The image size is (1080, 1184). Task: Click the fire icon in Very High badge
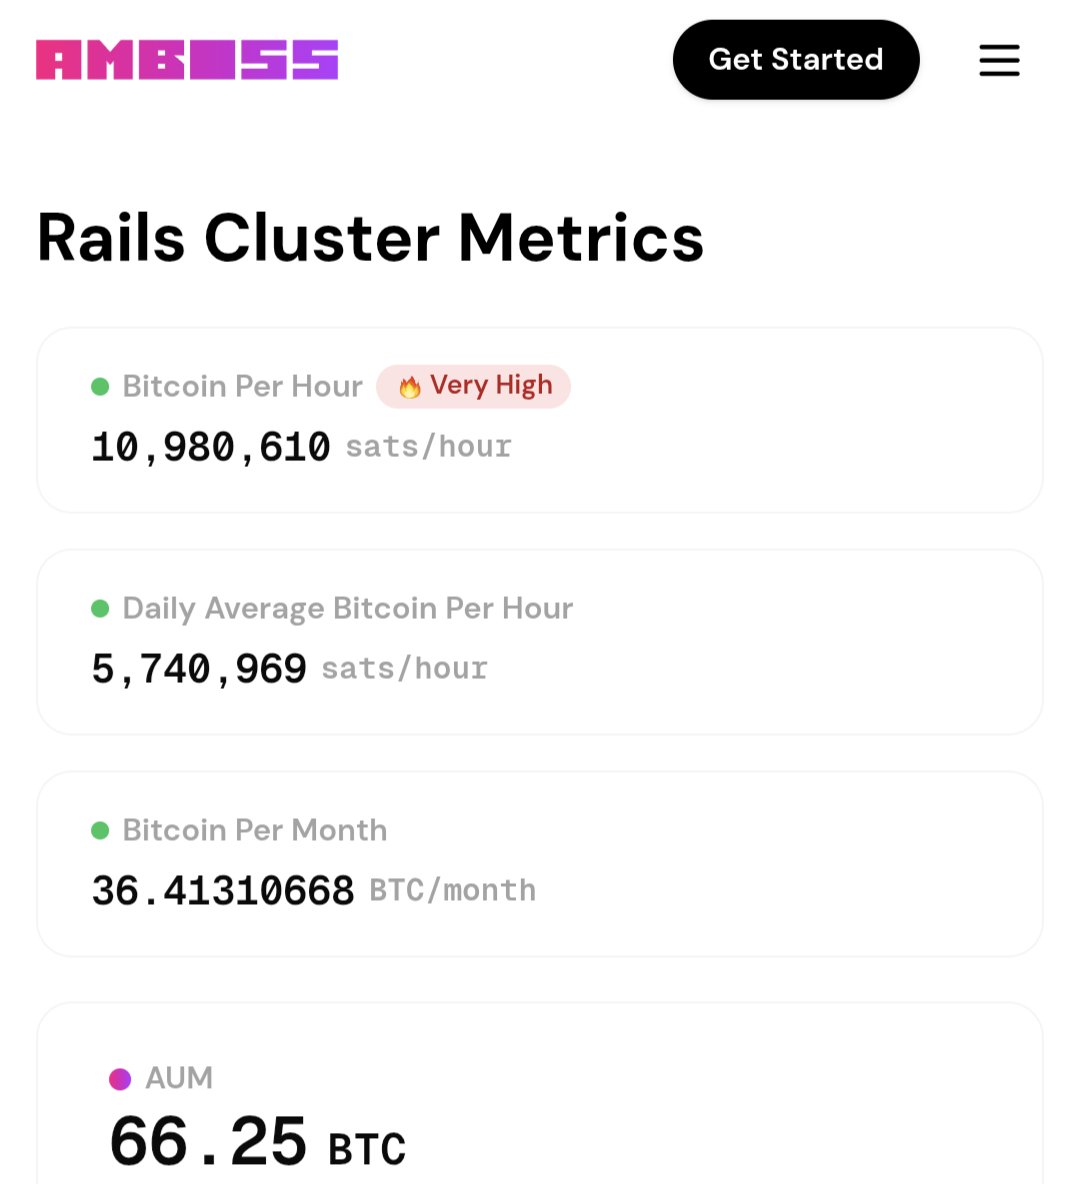(410, 387)
